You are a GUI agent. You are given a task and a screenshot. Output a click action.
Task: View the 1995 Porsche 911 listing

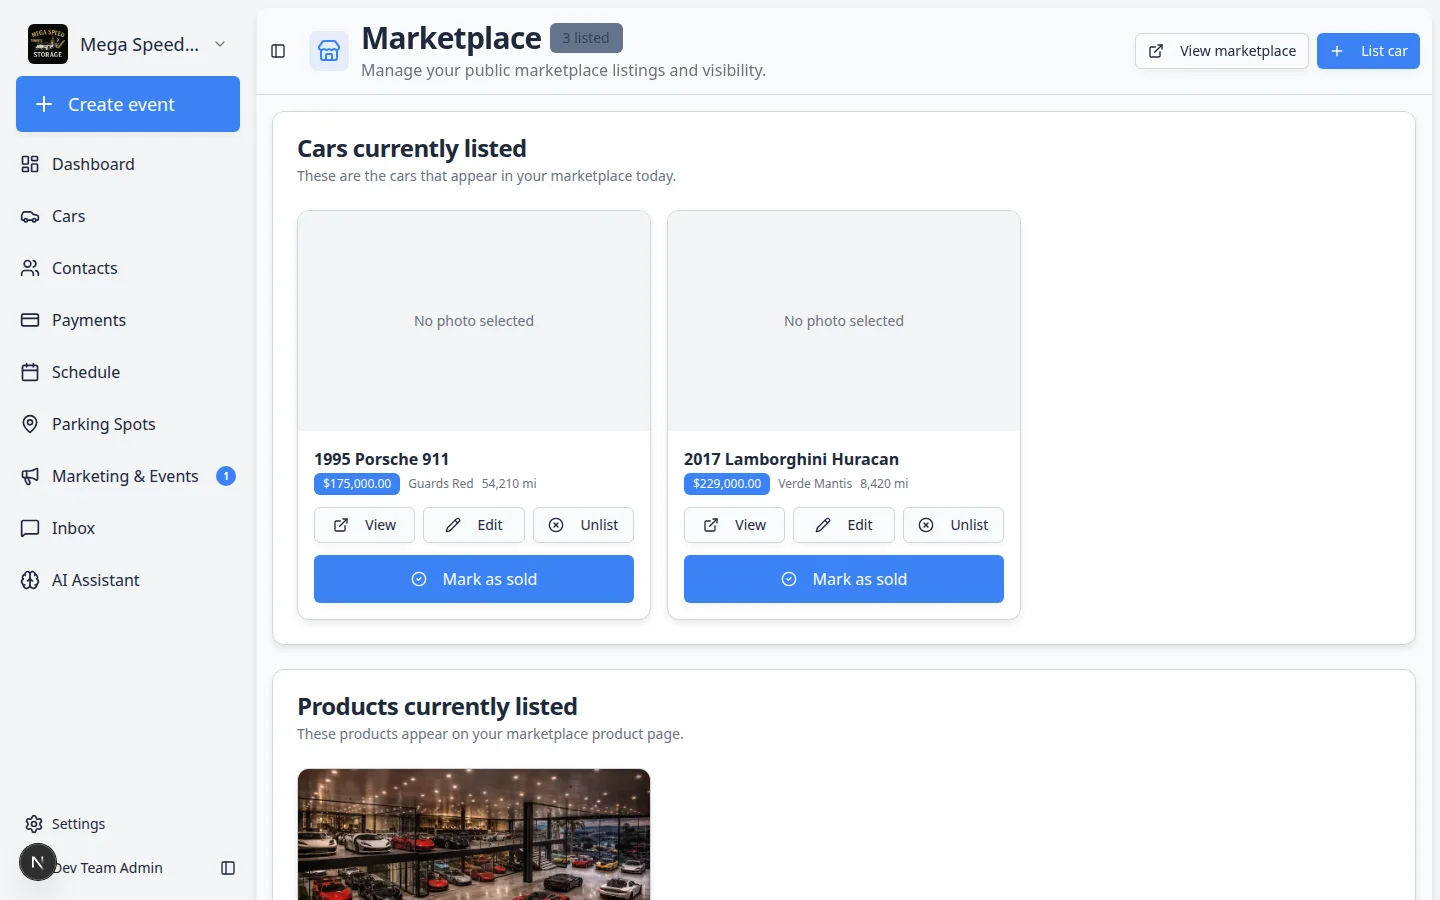[x=364, y=525]
